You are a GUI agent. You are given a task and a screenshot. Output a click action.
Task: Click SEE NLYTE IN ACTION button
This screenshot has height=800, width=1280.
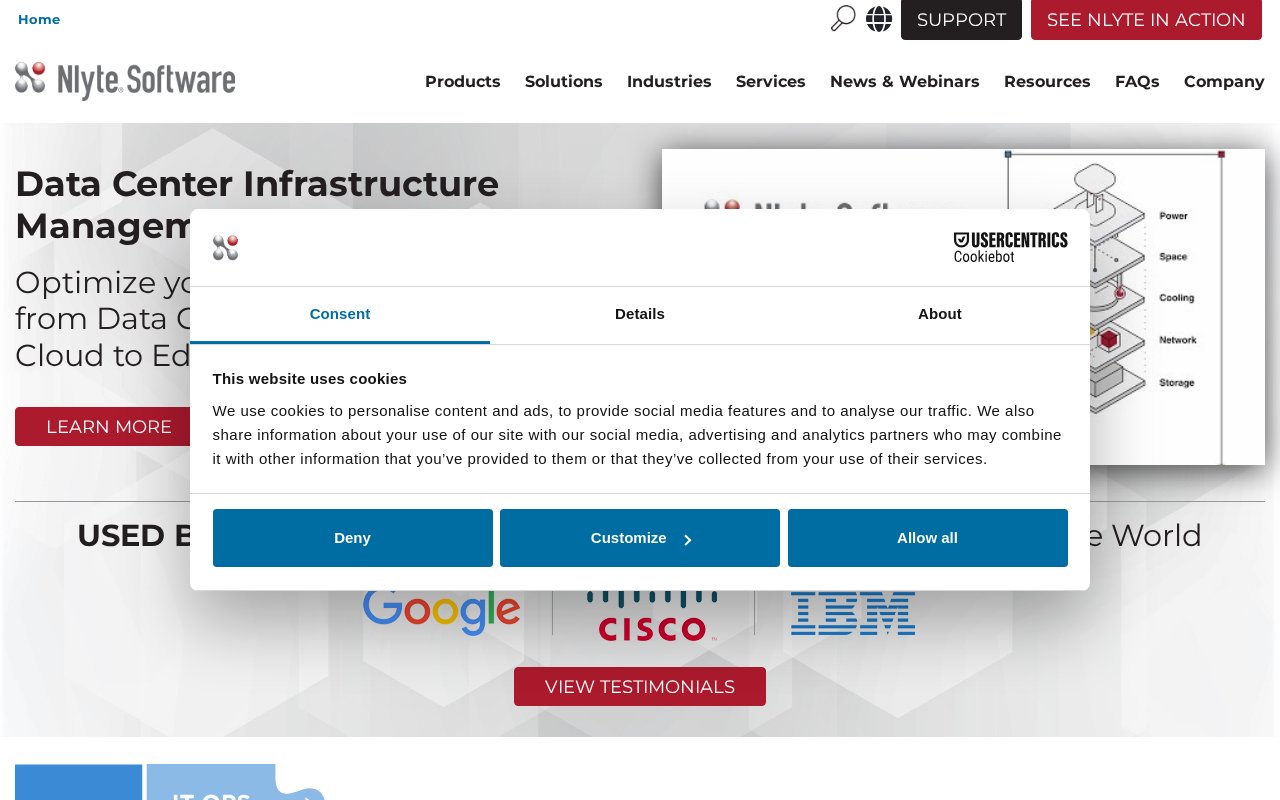coord(1146,20)
